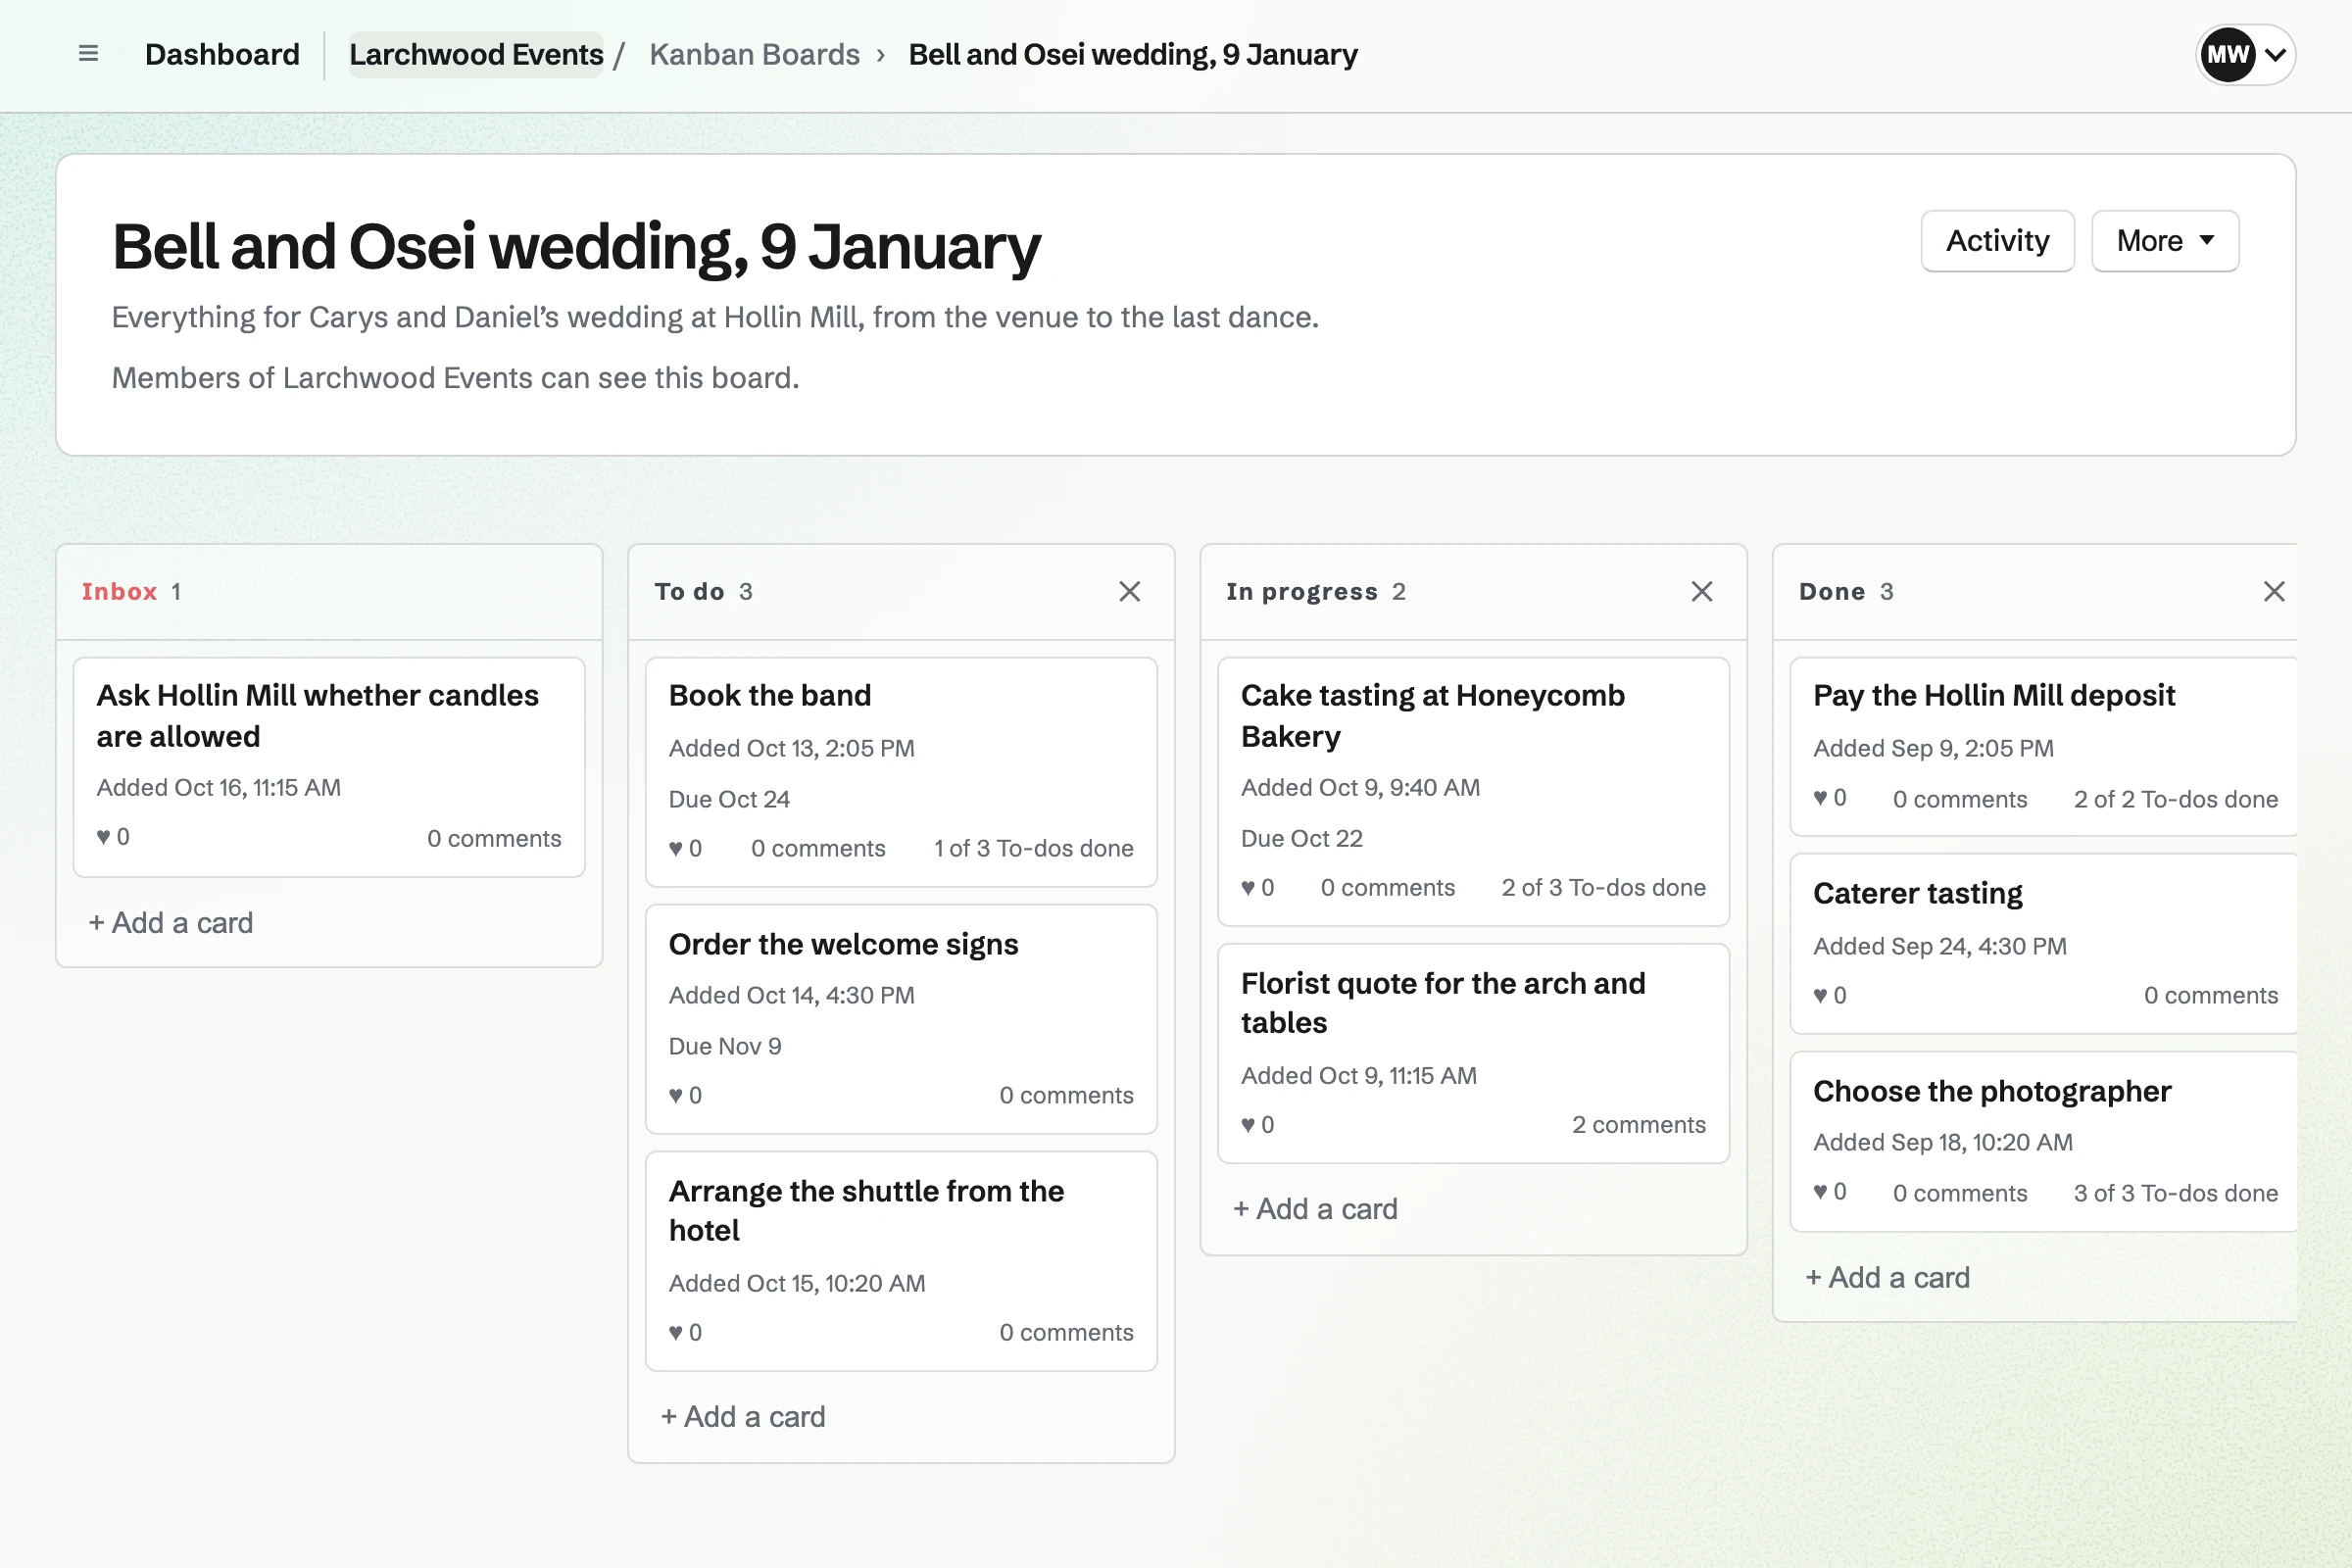The image size is (2352, 1568).
Task: Expand the account menu chevron beside MW
Action: pos(2275,55)
